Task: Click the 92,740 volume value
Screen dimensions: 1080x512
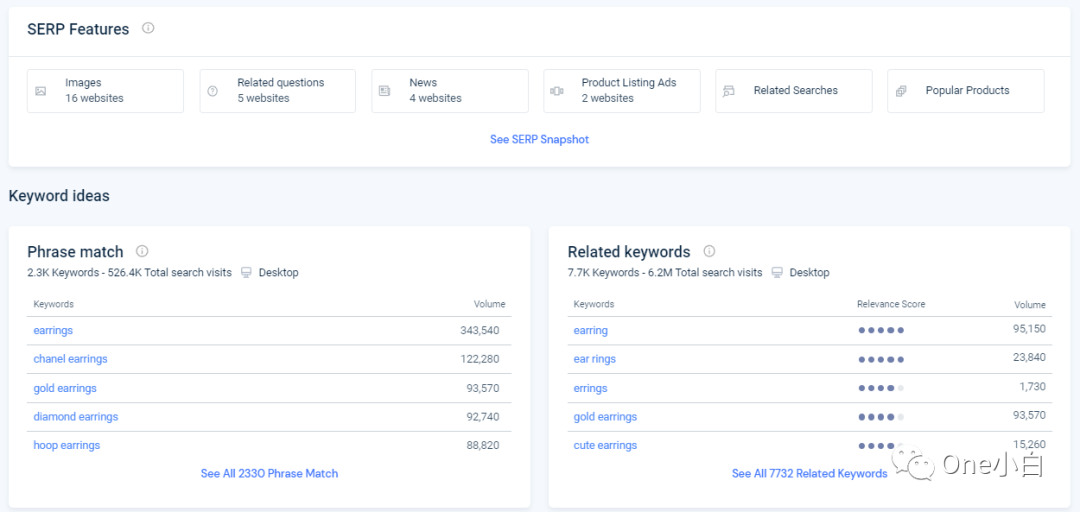Action: coord(483,416)
